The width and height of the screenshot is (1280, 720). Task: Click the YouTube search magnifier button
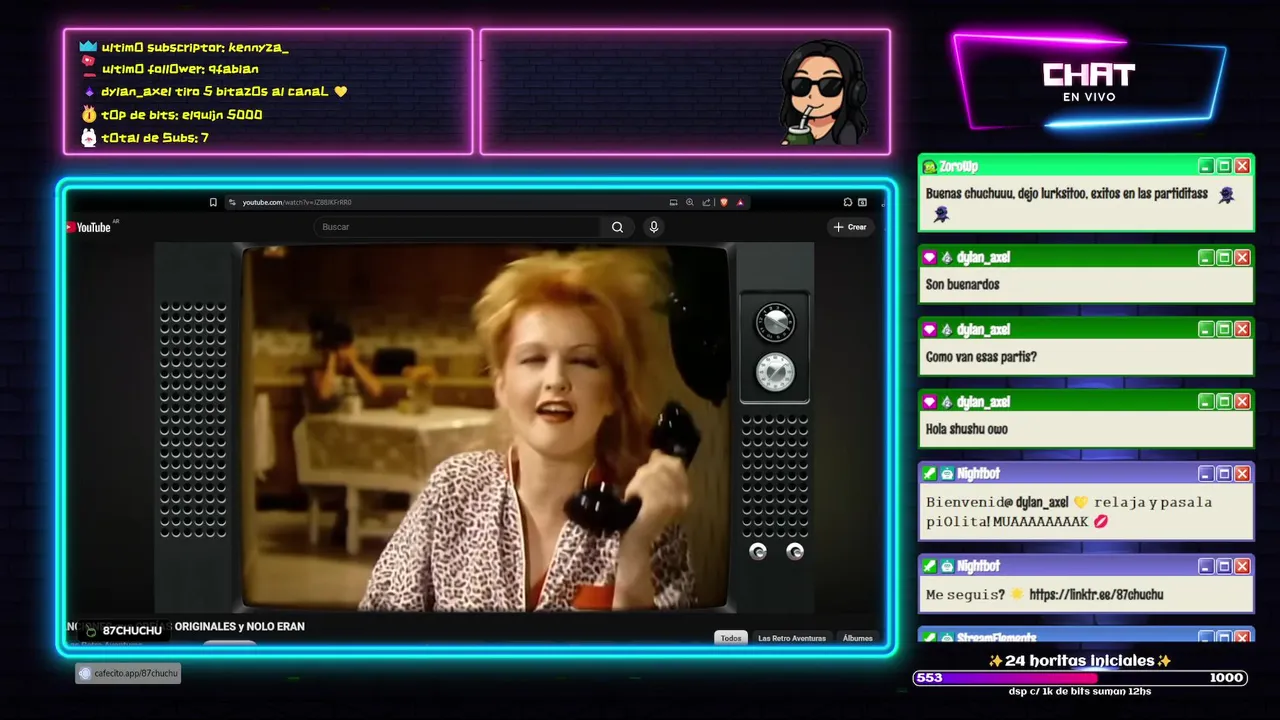pos(618,227)
